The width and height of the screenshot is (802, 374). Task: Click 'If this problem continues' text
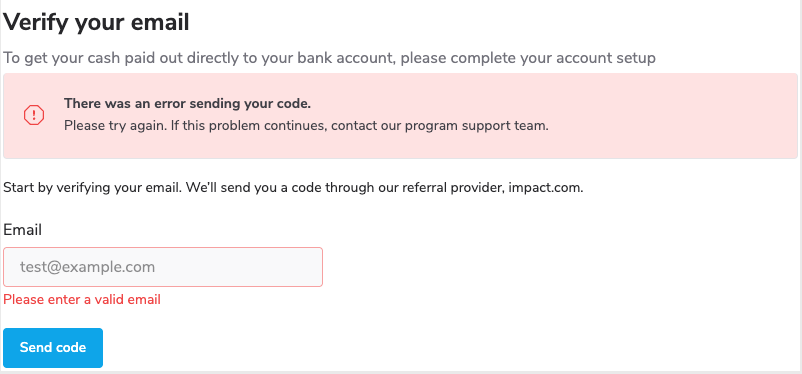[248, 125]
